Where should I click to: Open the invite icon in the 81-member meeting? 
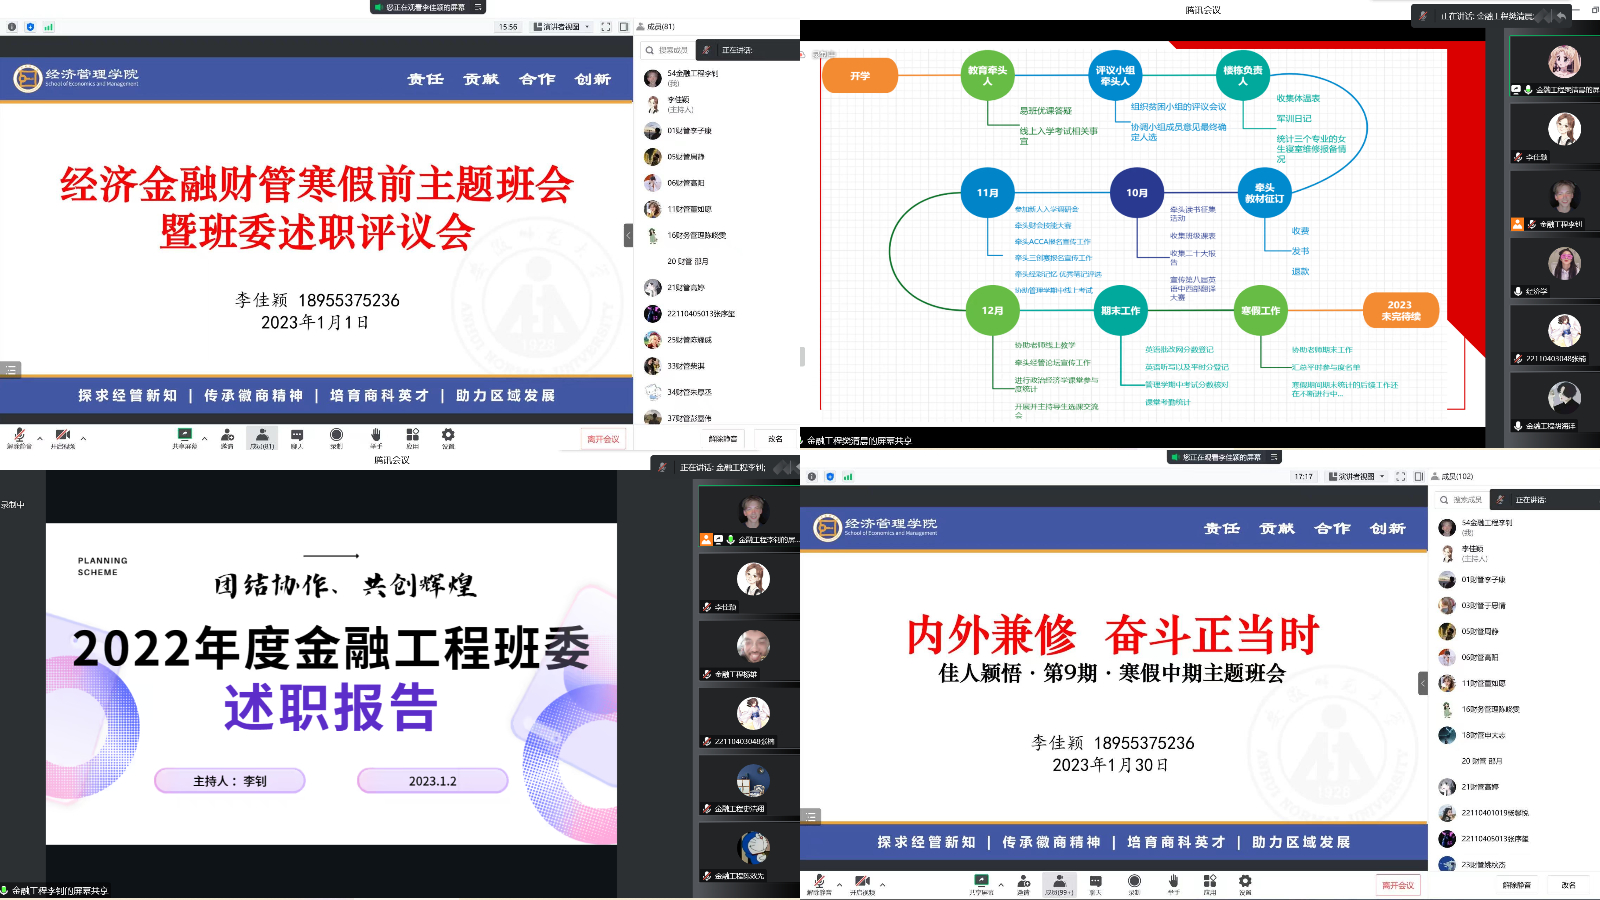[227, 436]
